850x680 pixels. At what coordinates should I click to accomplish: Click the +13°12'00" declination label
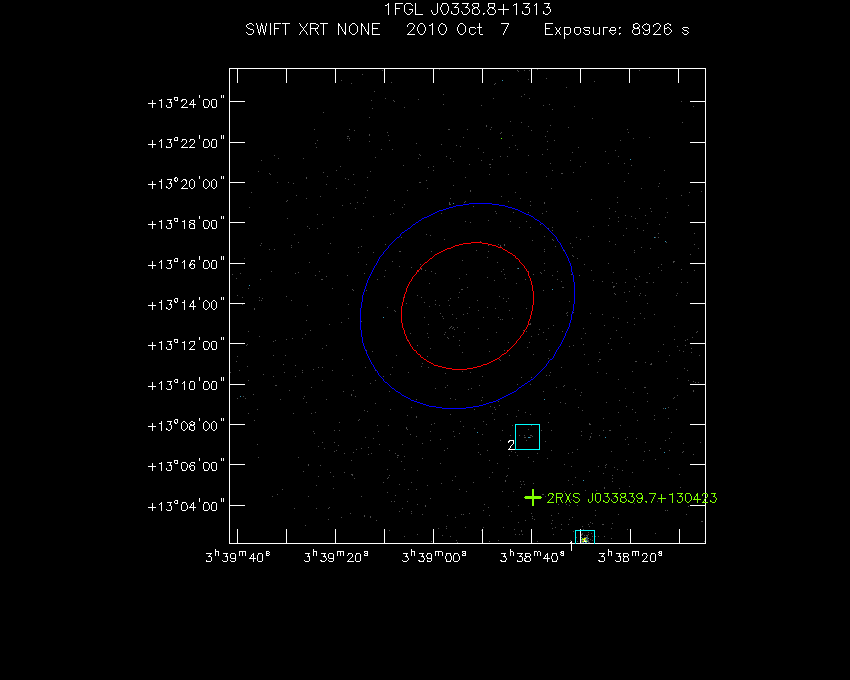[186, 345]
